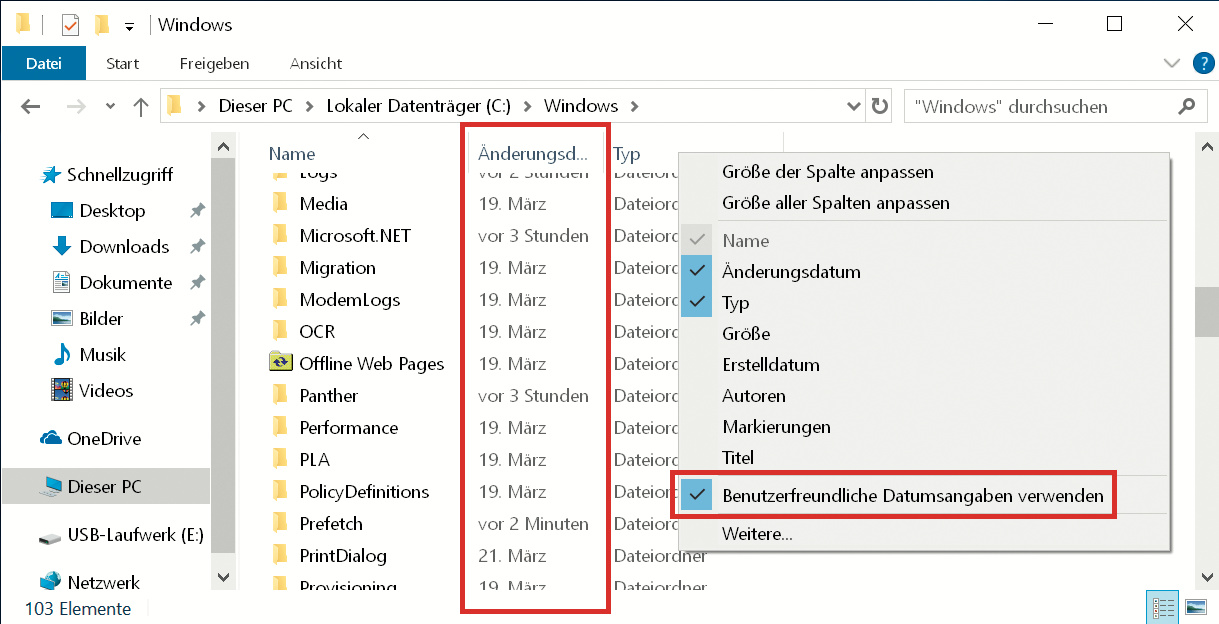Select the OCR folder icon
This screenshot has width=1219, height=624.
tap(280, 331)
